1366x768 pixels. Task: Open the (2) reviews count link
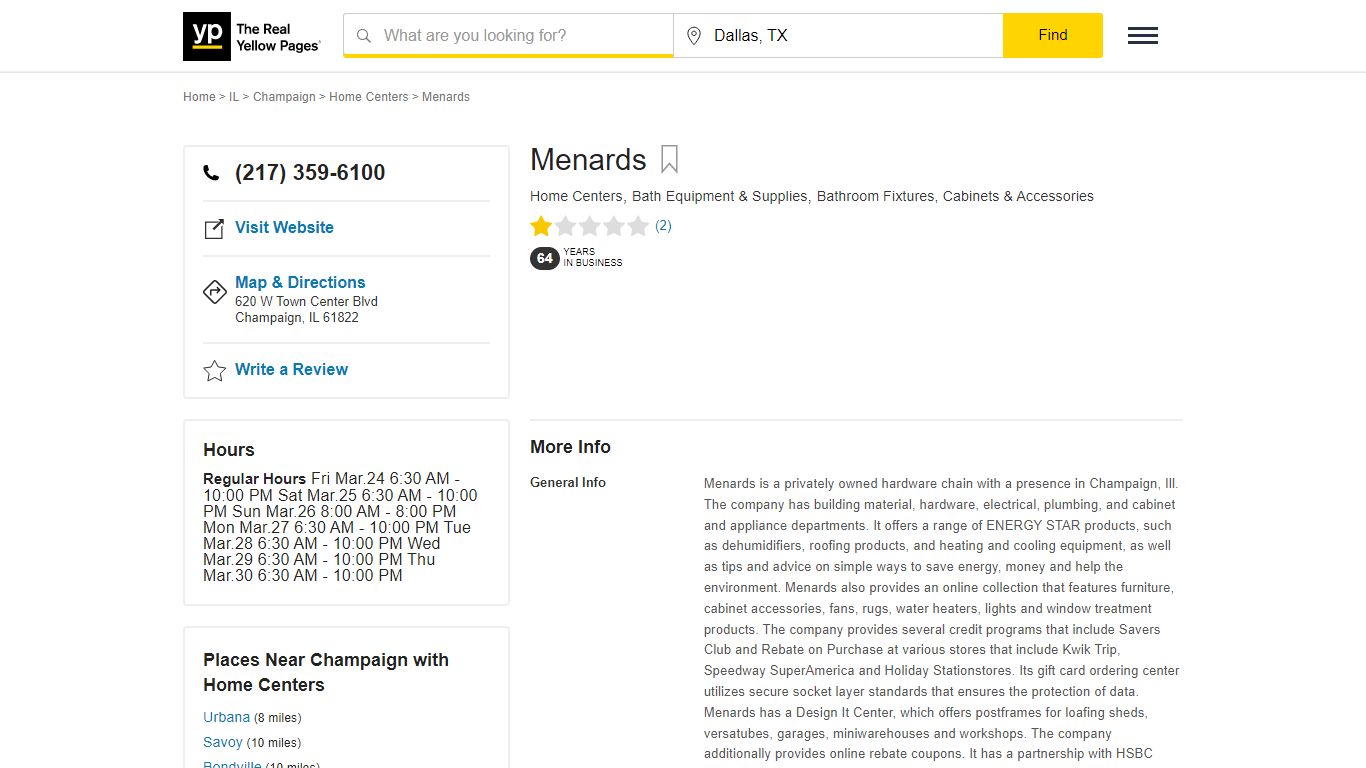coord(663,226)
